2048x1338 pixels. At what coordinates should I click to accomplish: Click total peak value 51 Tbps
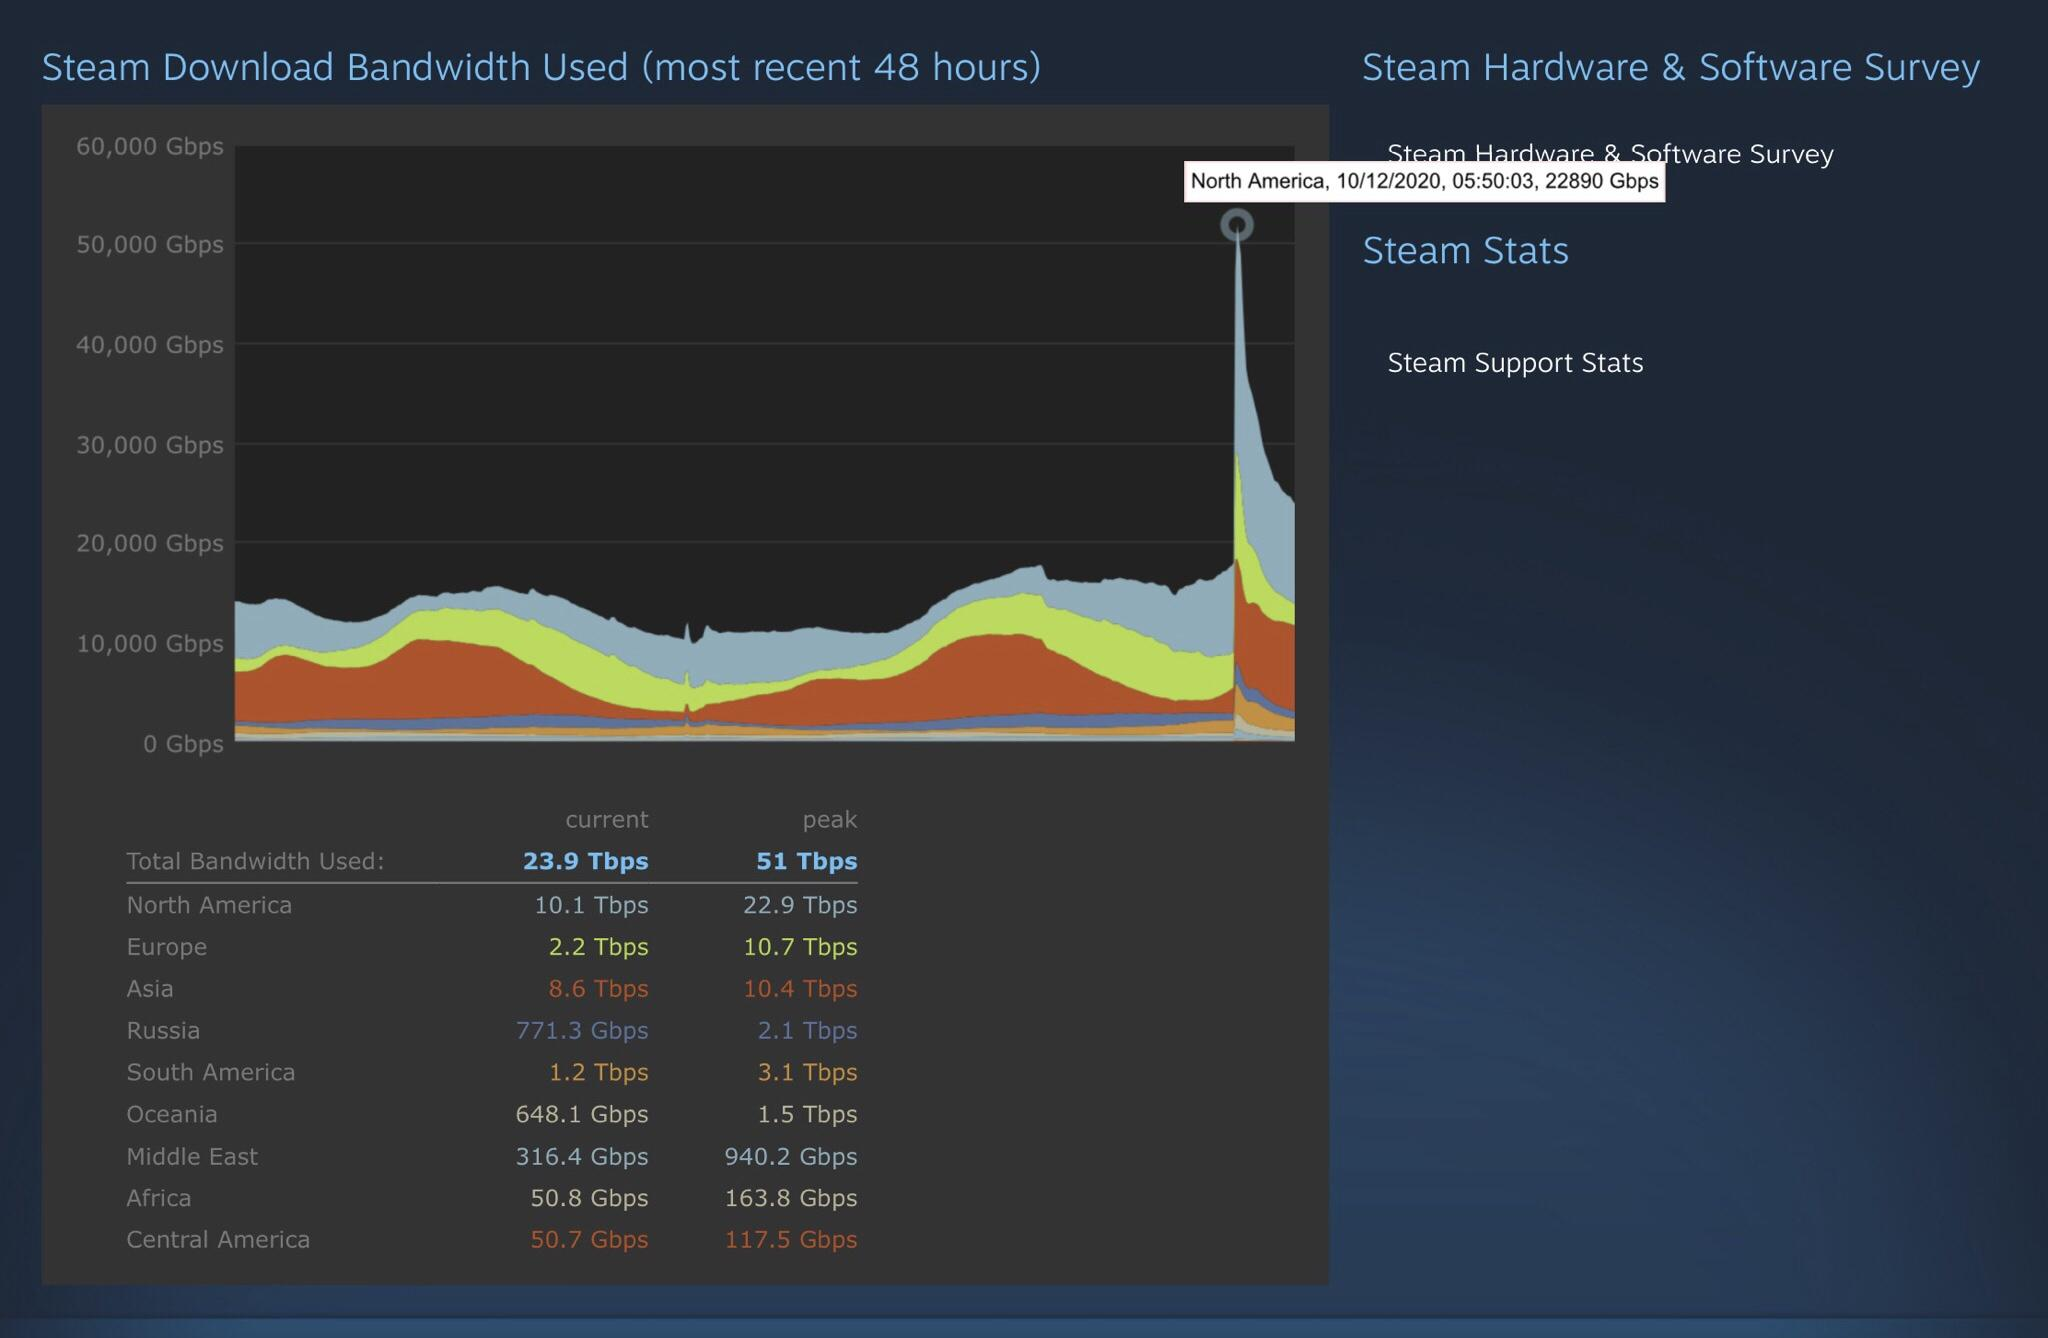pos(806,861)
